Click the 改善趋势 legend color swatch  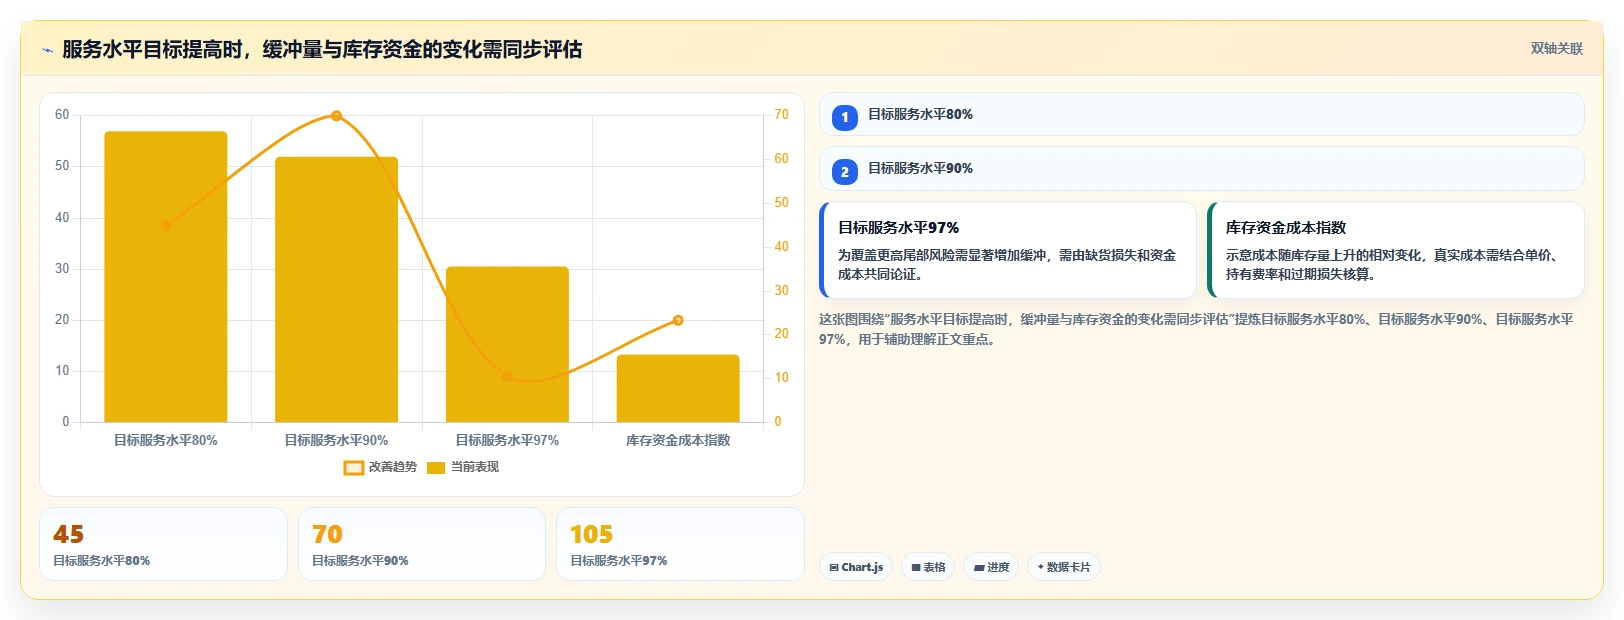(354, 468)
